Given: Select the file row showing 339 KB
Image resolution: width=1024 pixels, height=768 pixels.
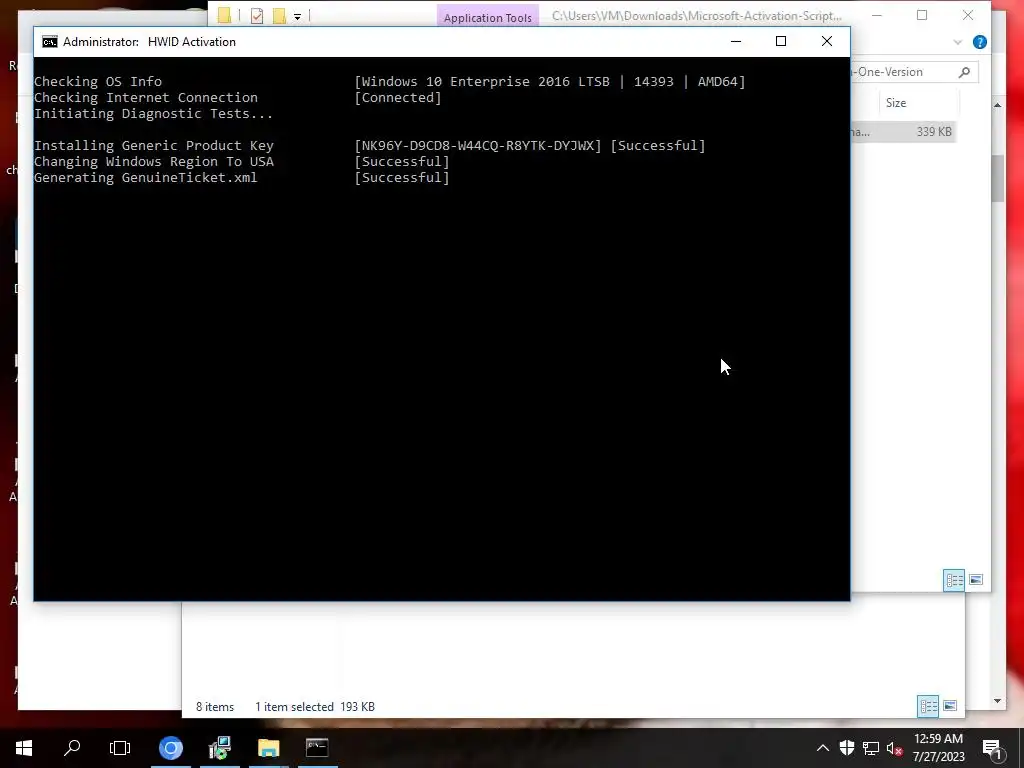Looking at the screenshot, I should [903, 132].
